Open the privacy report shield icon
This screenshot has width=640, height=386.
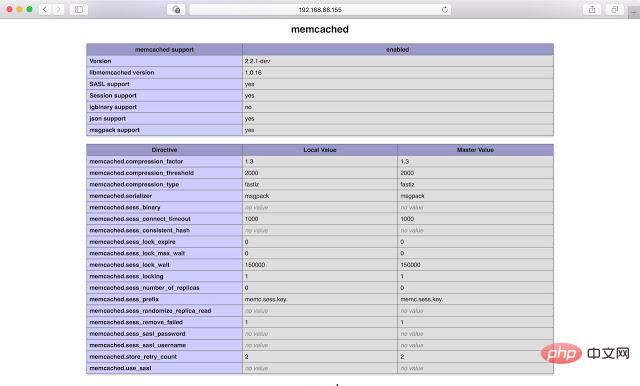[x=176, y=9]
